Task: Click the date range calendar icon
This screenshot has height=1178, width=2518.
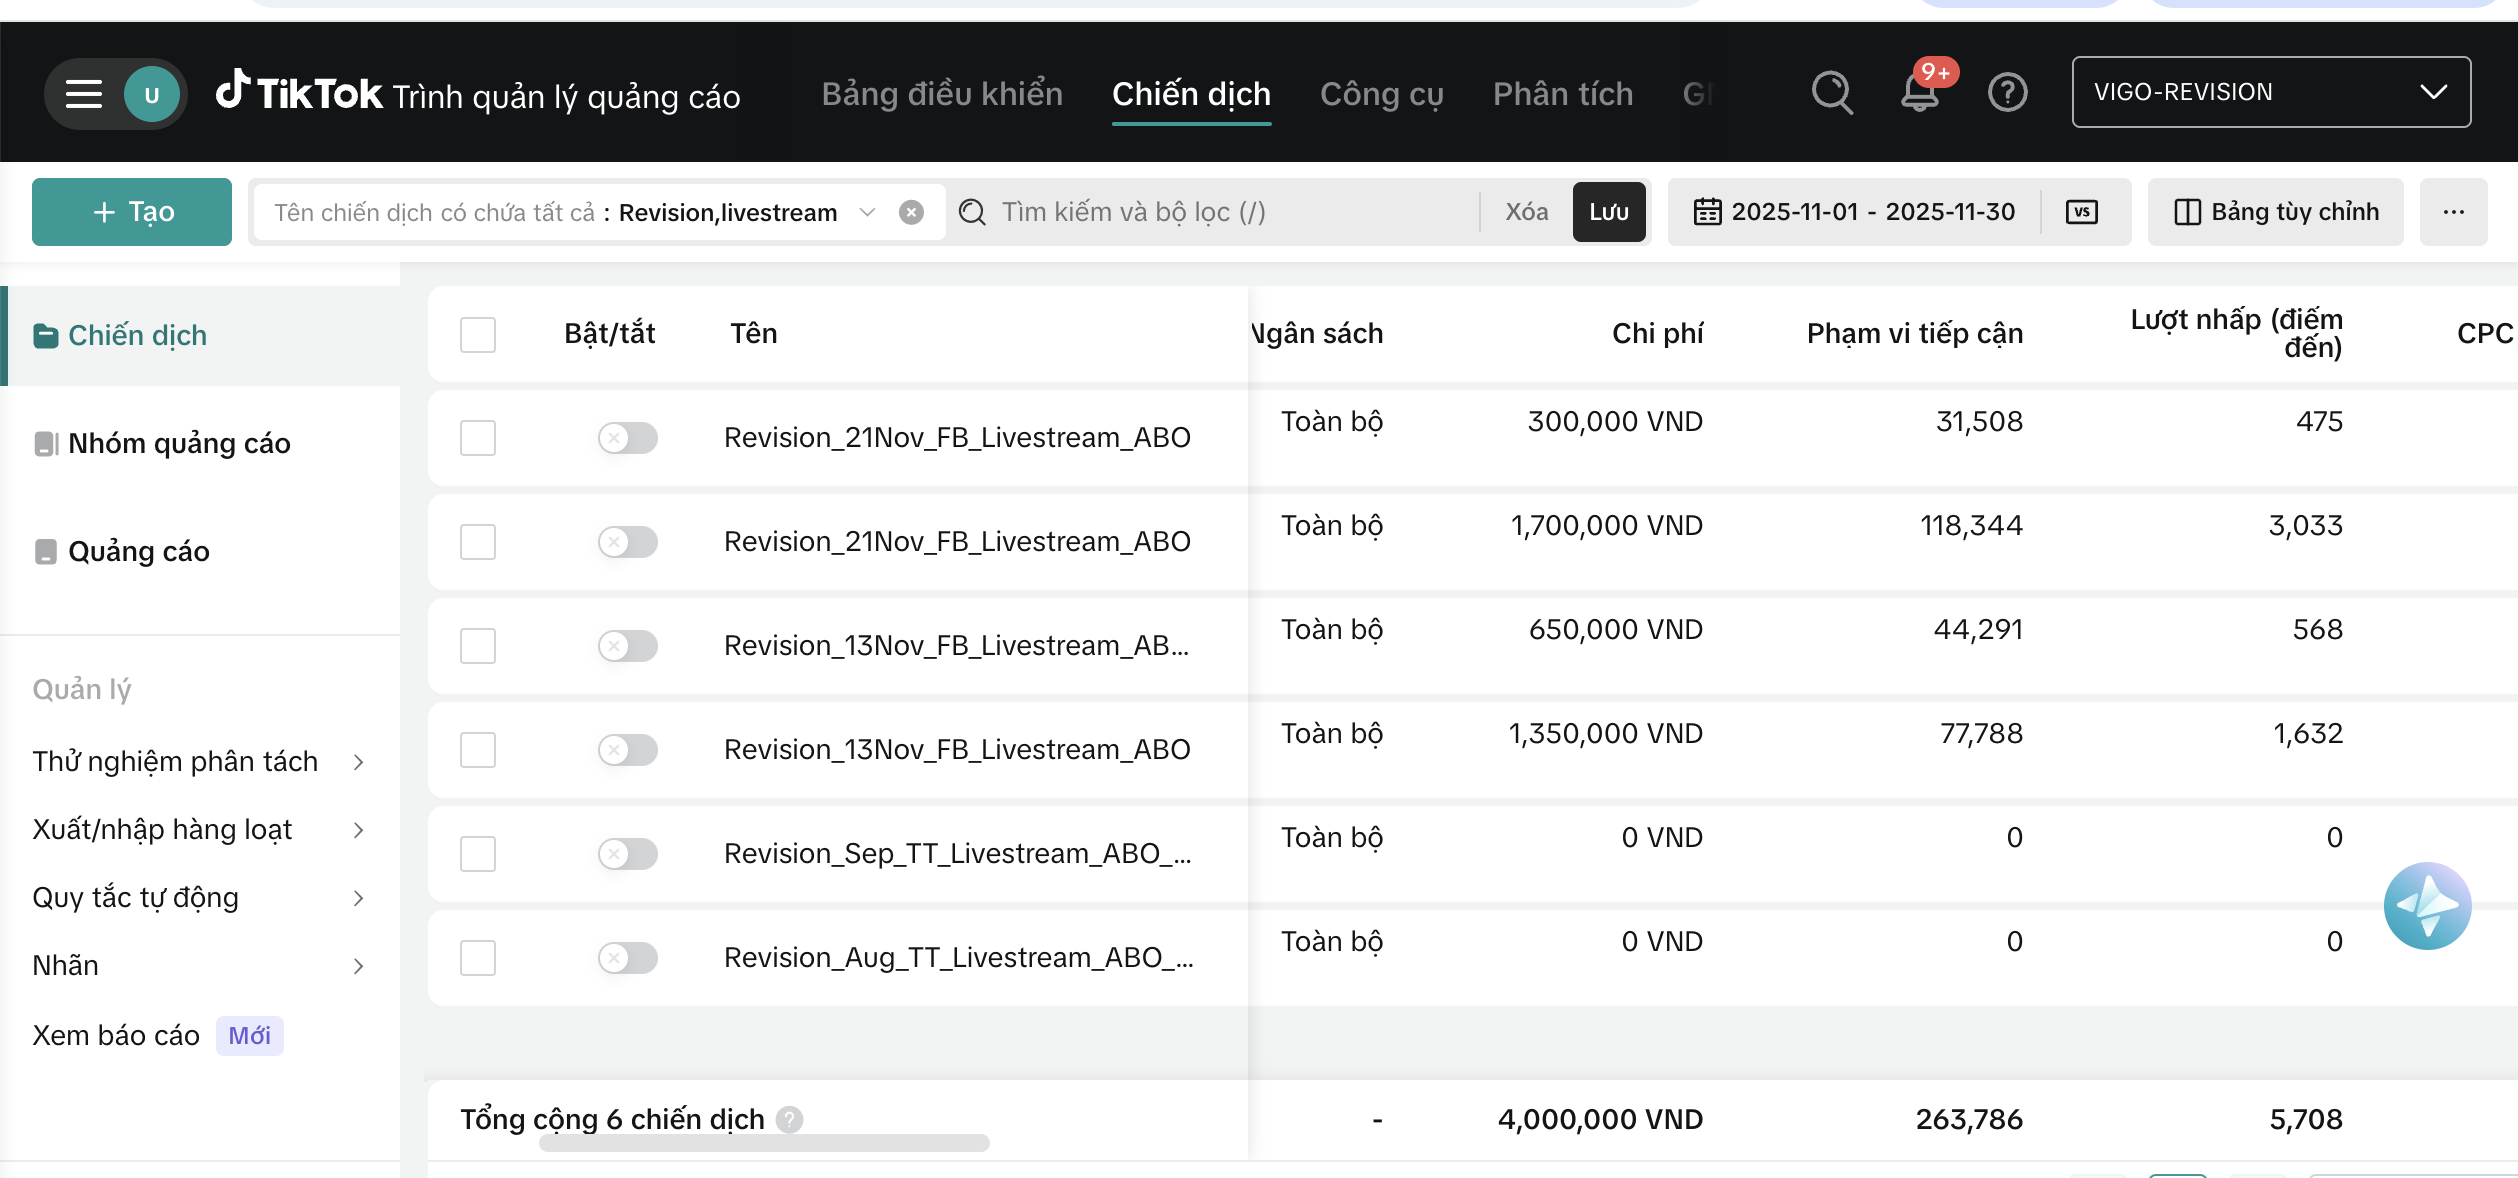Action: (1707, 212)
